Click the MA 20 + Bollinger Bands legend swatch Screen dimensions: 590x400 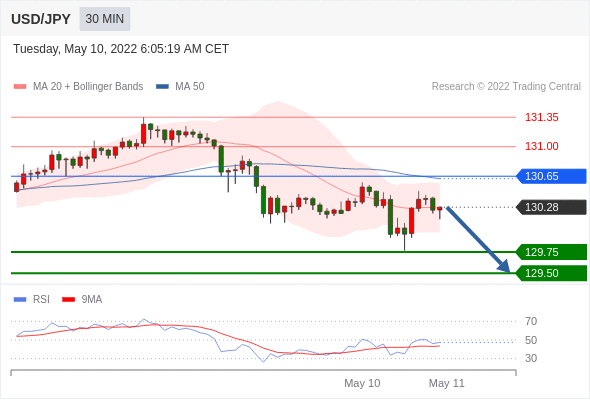click(x=20, y=87)
